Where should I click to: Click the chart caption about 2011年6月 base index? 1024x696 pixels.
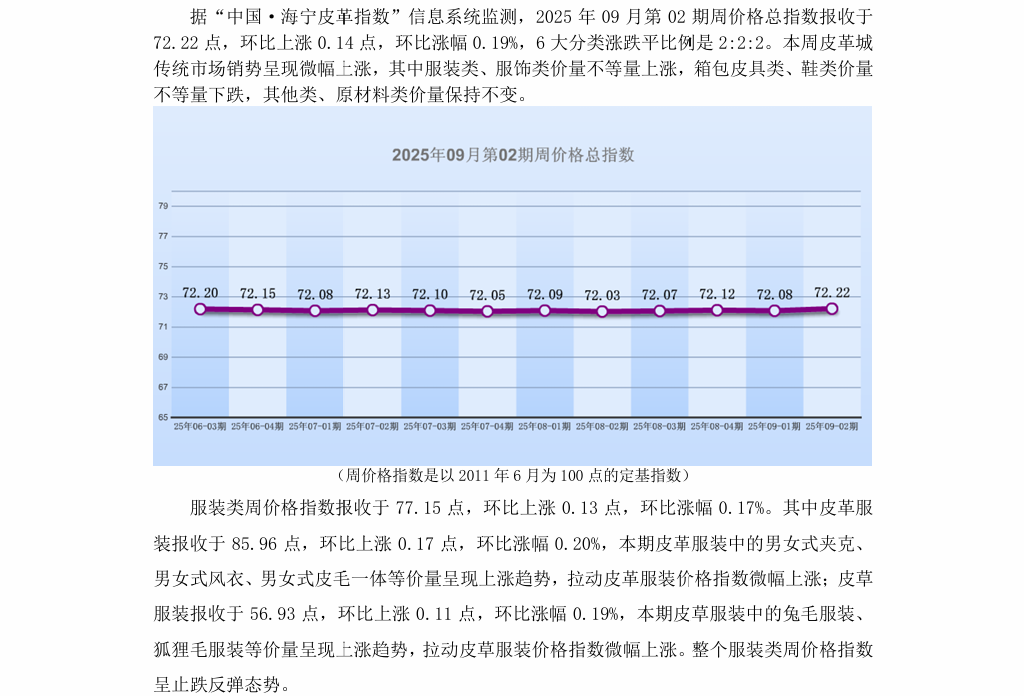point(512,475)
